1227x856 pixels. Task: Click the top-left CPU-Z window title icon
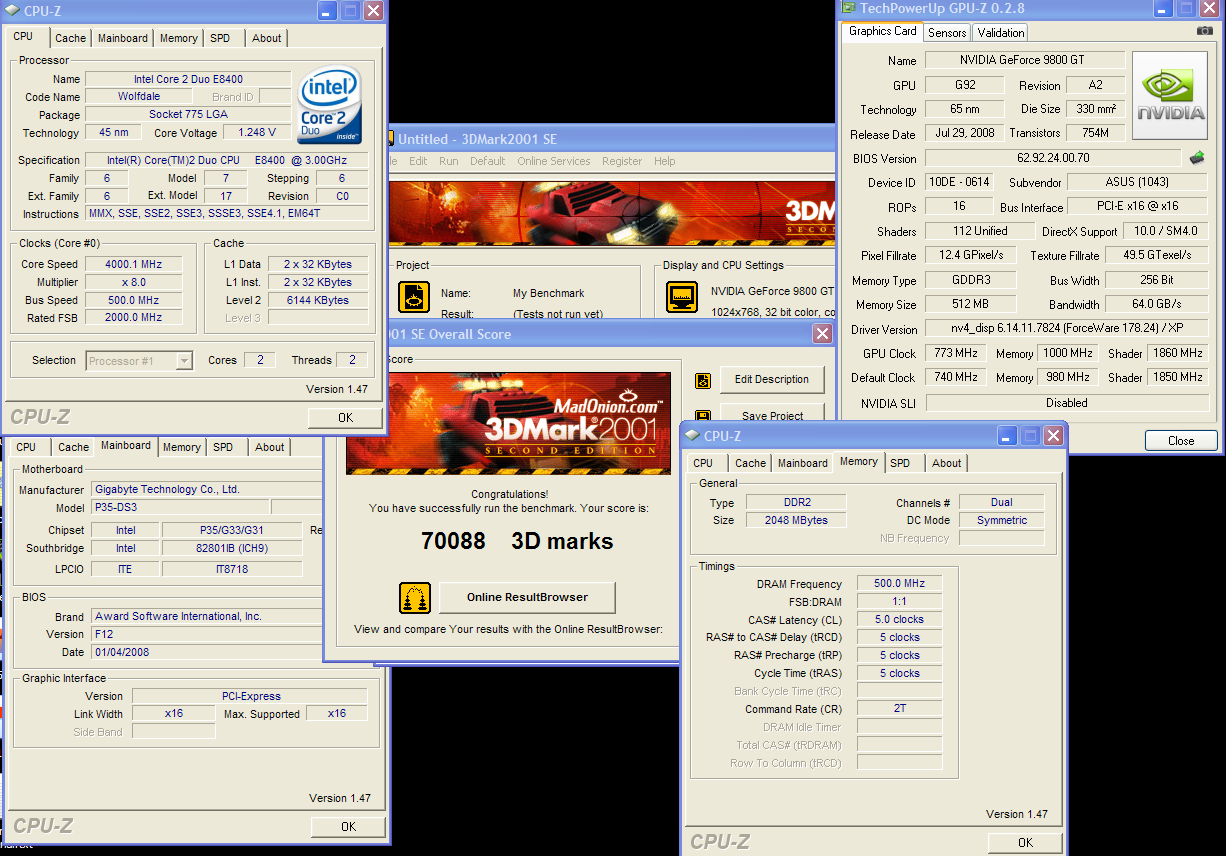pyautogui.click(x=14, y=11)
